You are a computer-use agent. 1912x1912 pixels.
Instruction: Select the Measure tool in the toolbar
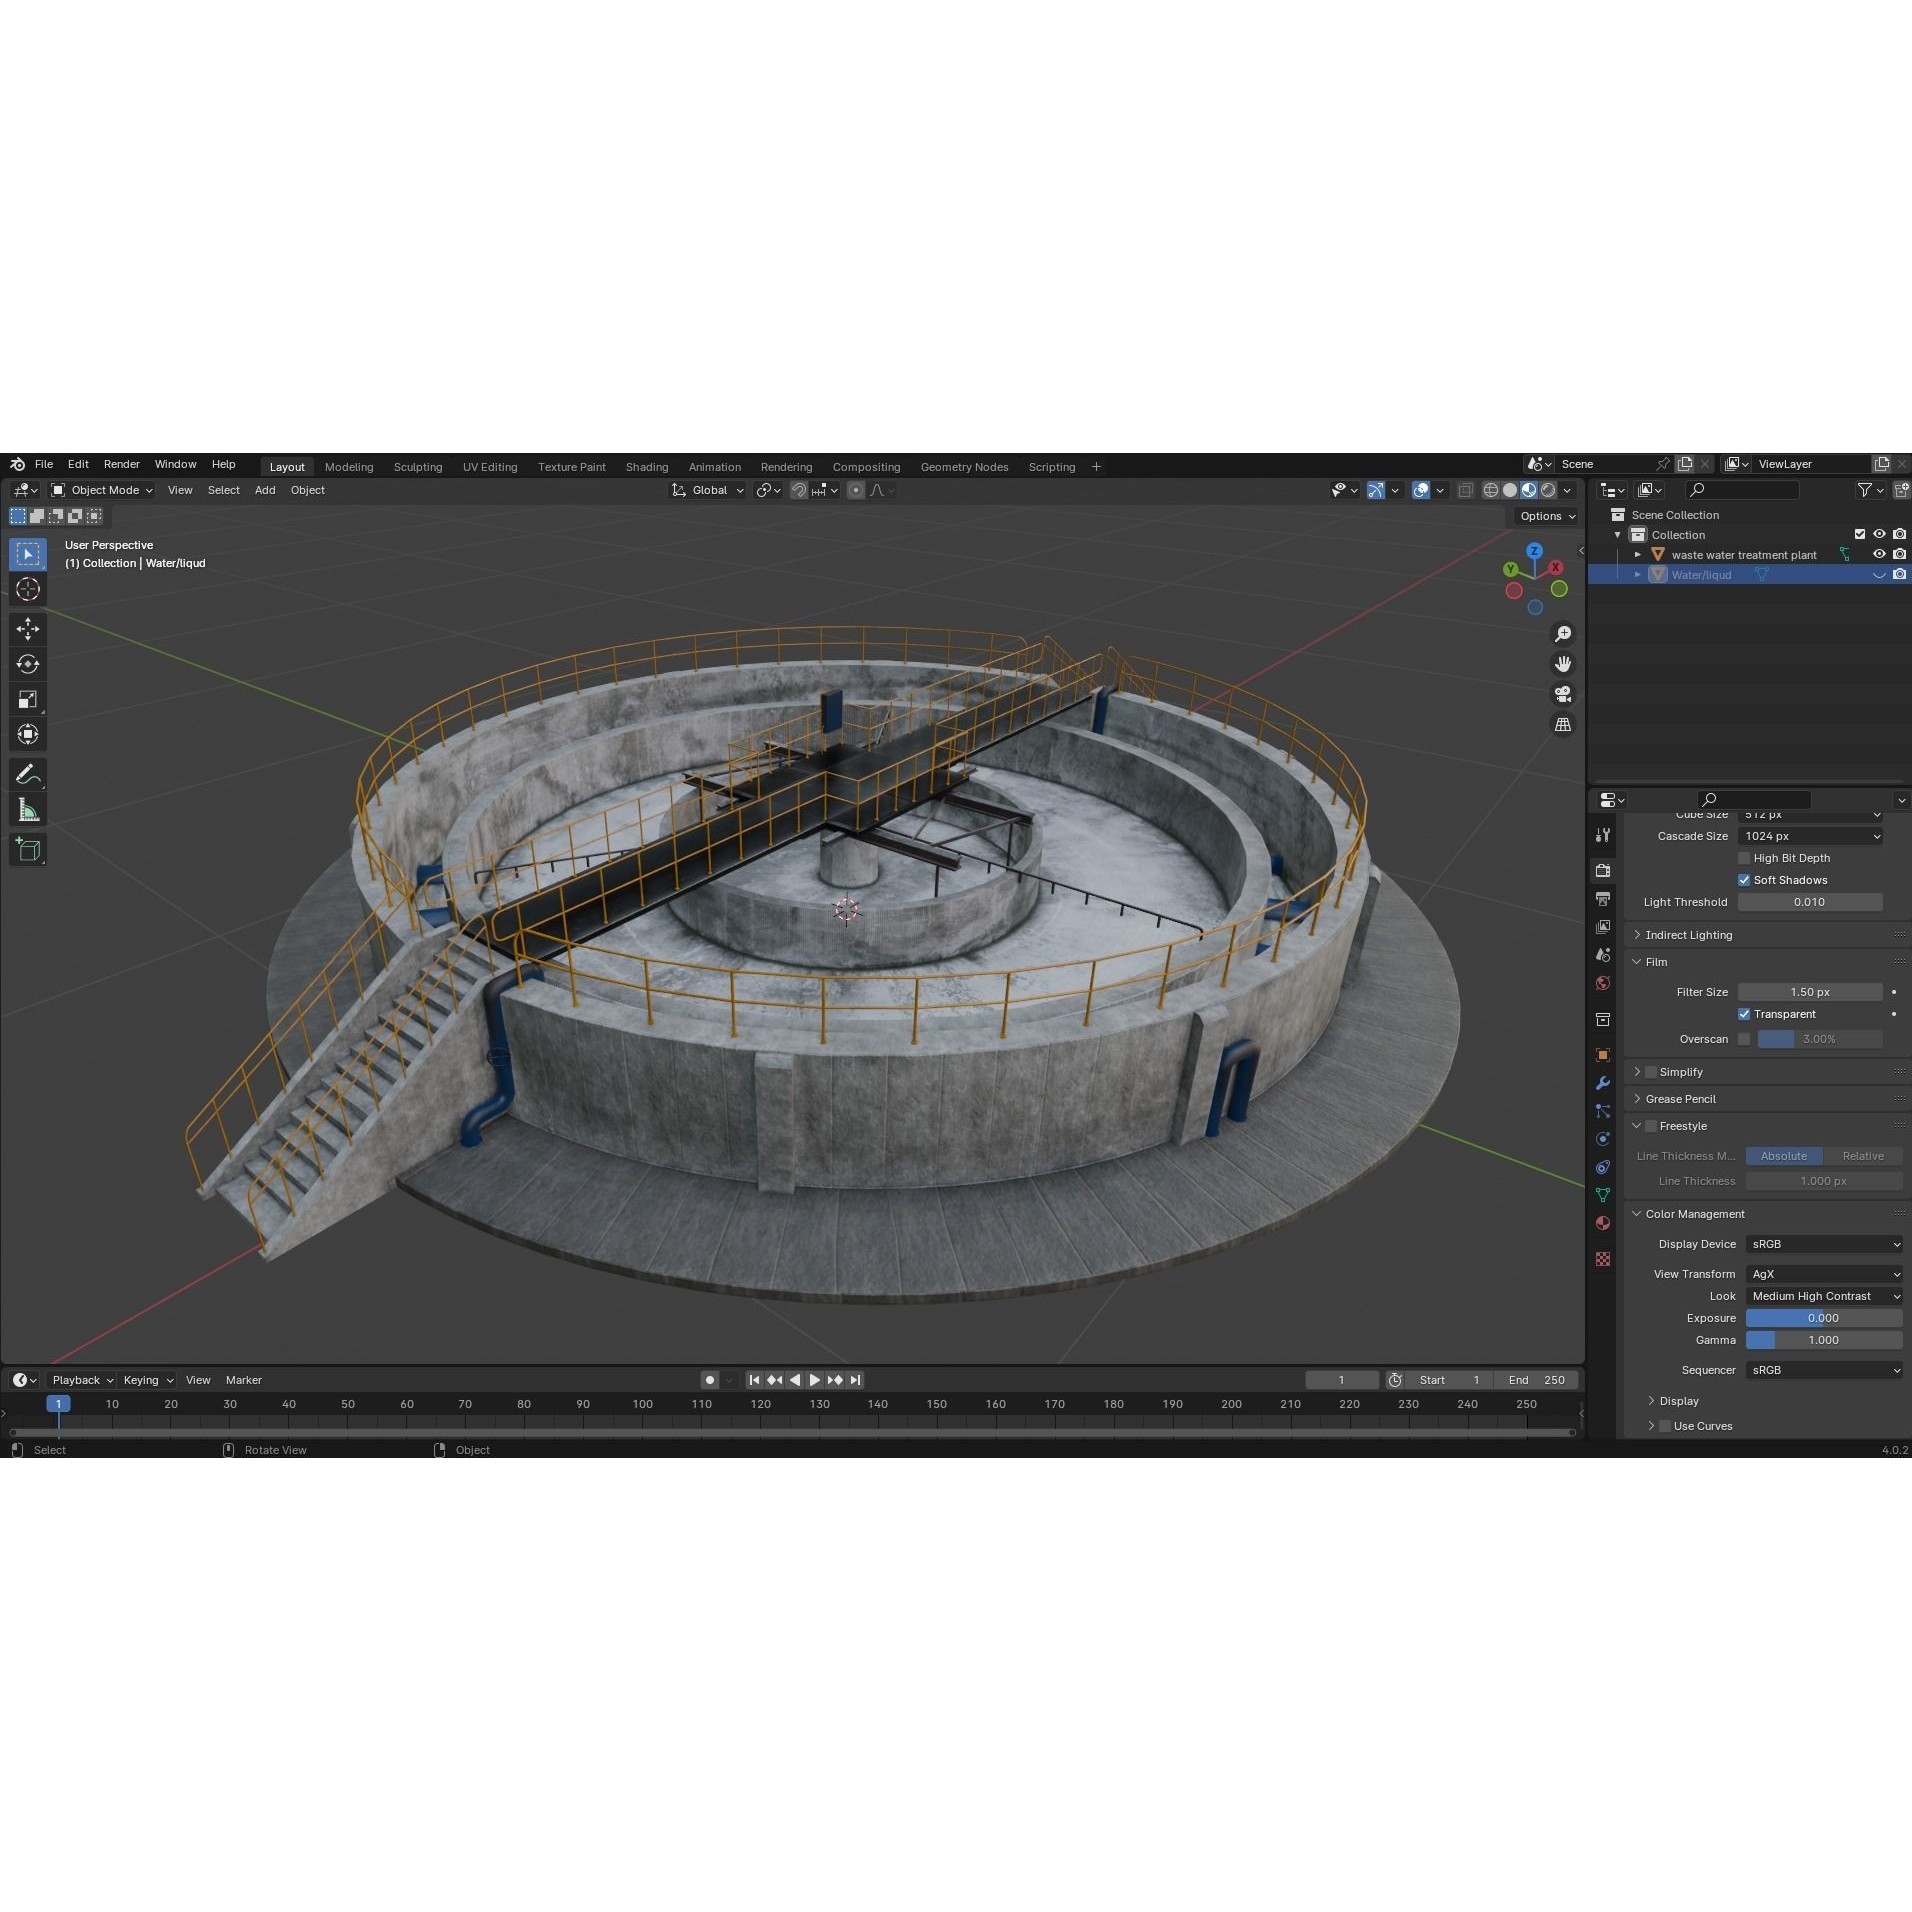click(x=28, y=808)
